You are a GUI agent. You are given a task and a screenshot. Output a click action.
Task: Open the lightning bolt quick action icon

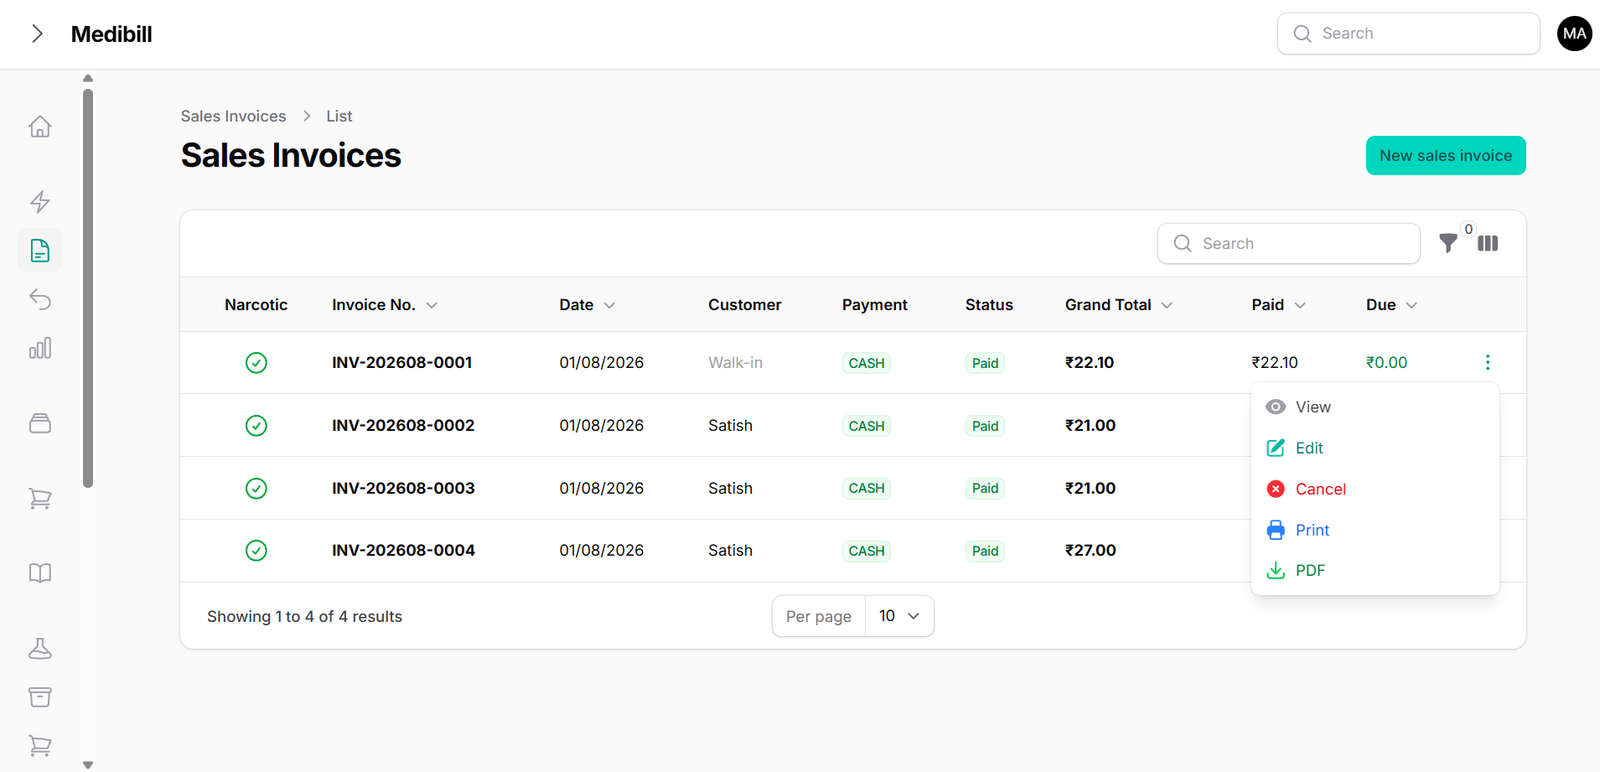pos(40,202)
